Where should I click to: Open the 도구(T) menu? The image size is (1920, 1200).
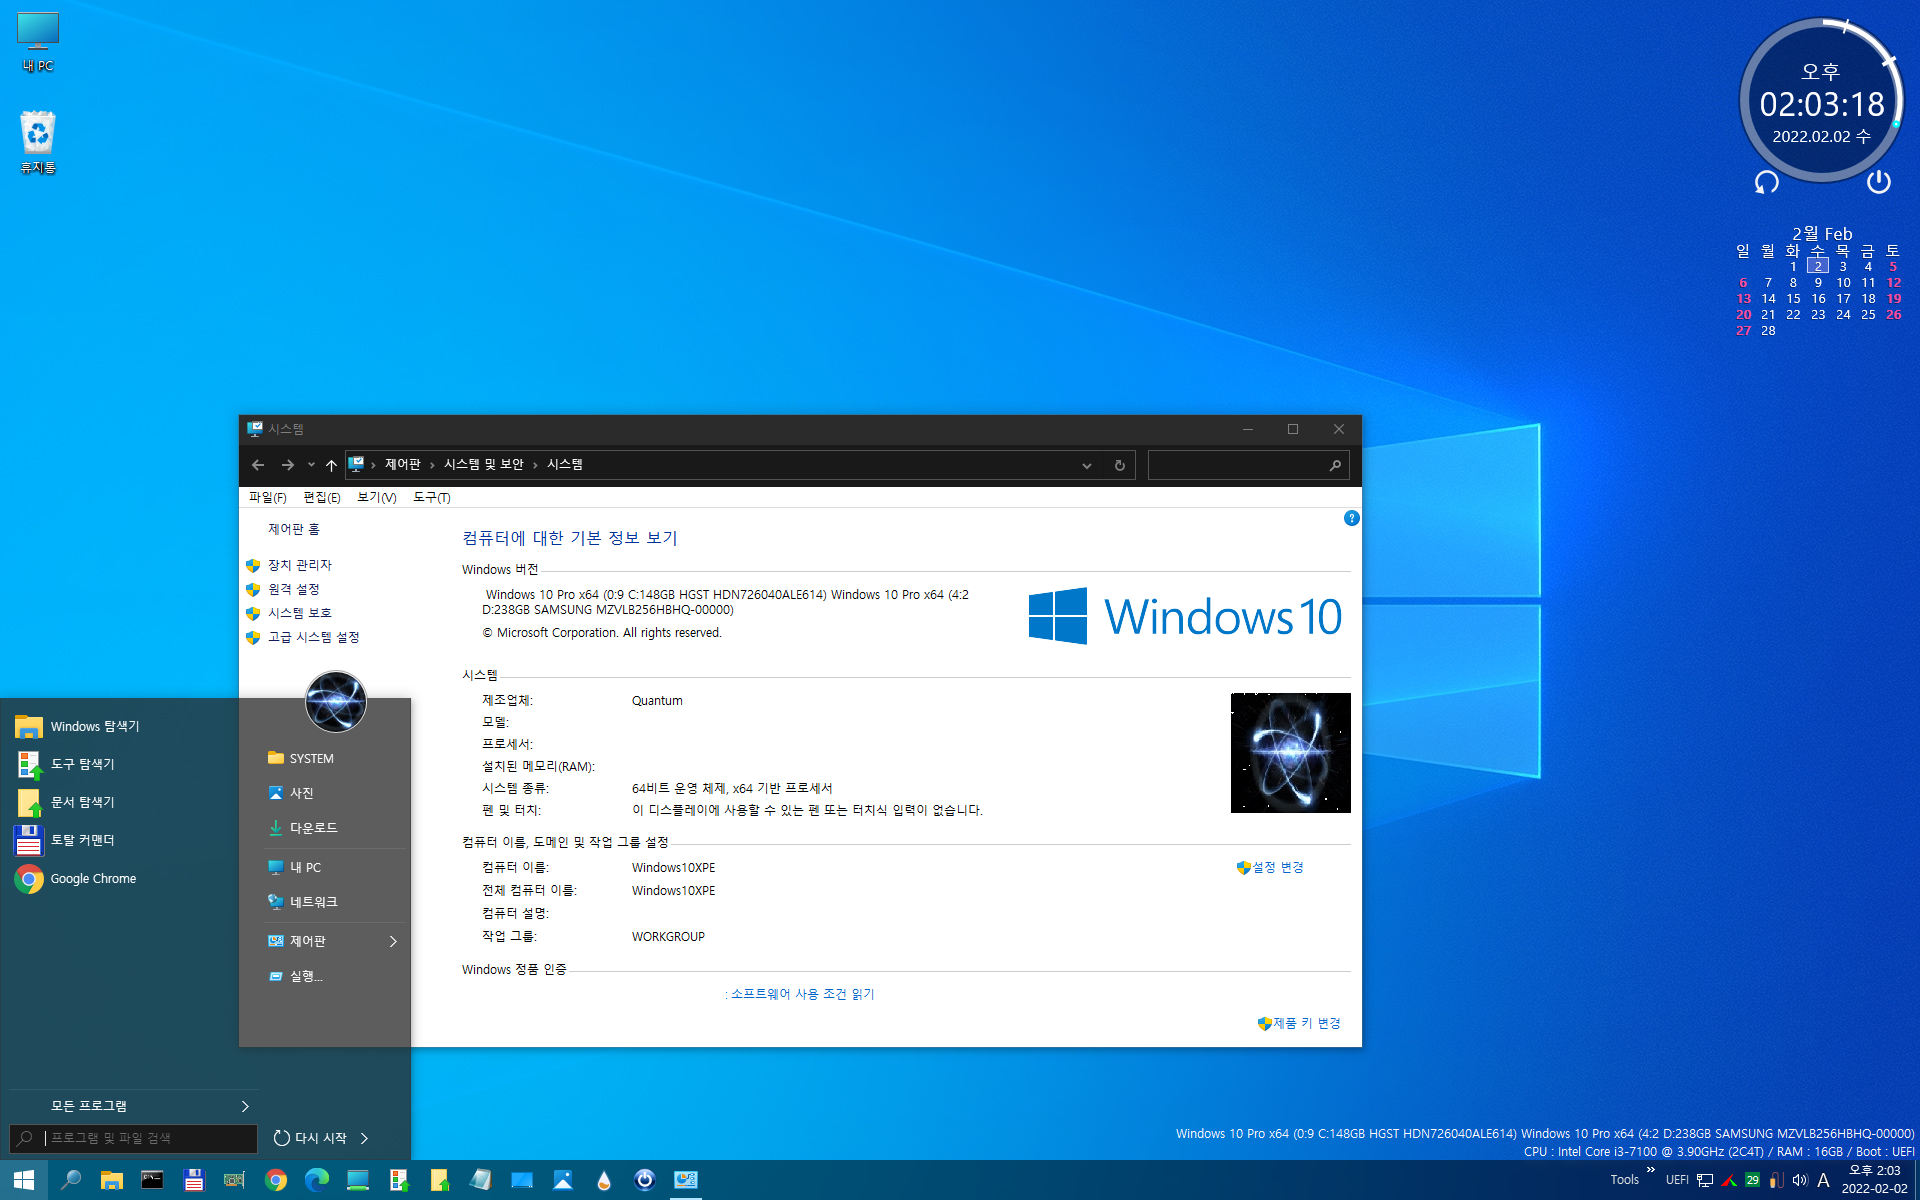tap(432, 497)
